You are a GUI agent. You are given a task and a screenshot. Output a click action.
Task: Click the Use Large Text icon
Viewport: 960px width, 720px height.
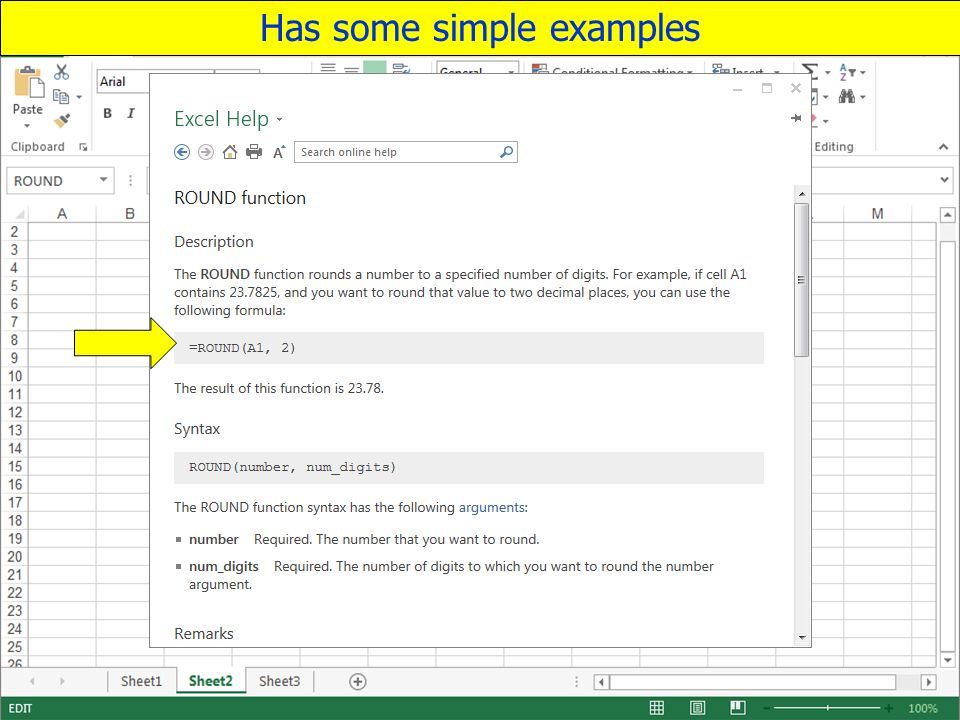pyautogui.click(x=279, y=152)
